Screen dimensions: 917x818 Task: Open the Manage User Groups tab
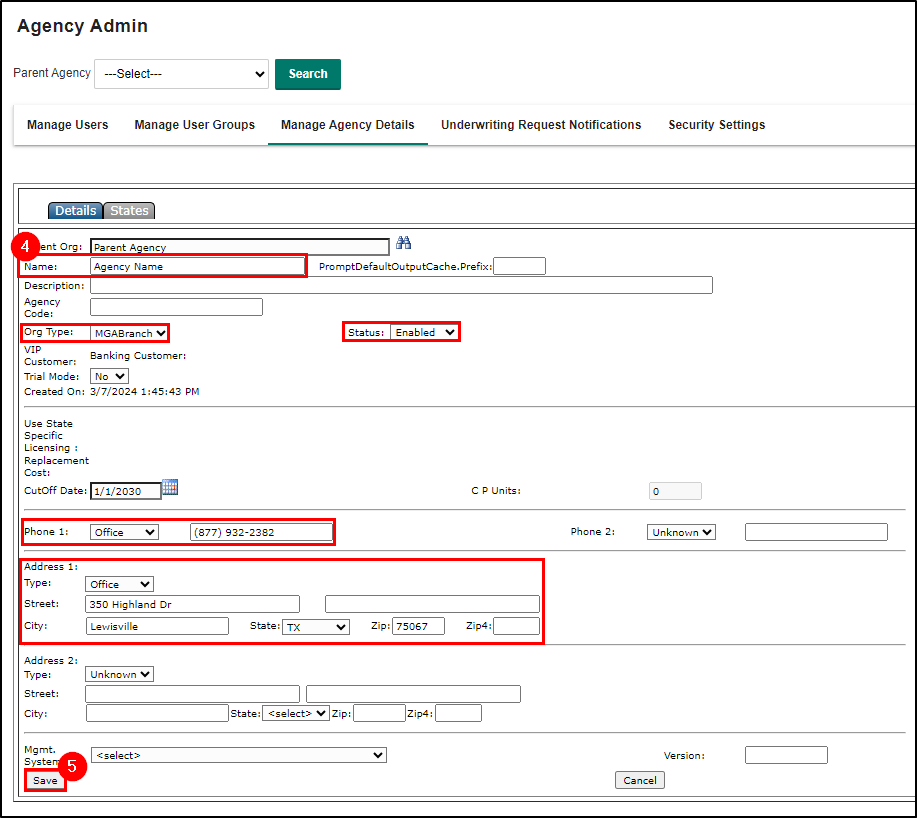194,125
